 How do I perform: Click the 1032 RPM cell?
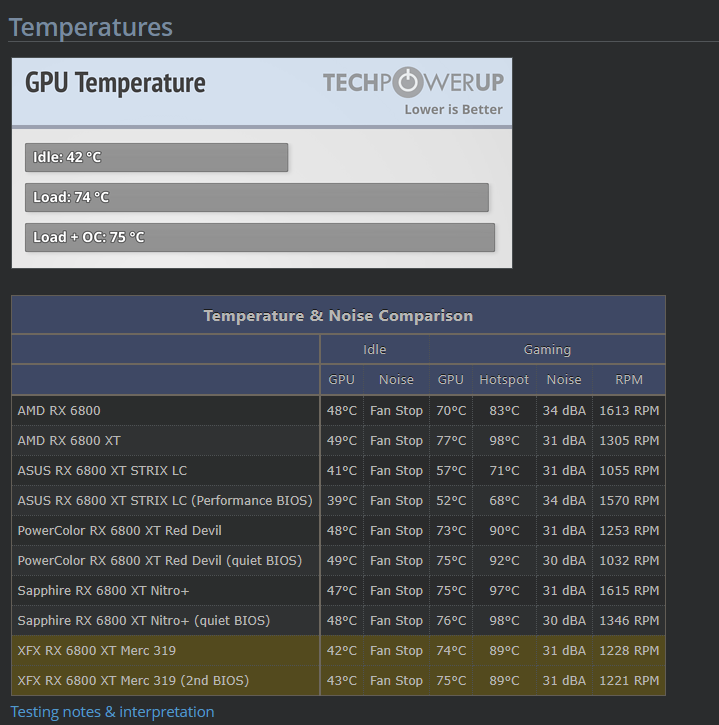pyautogui.click(x=629, y=561)
